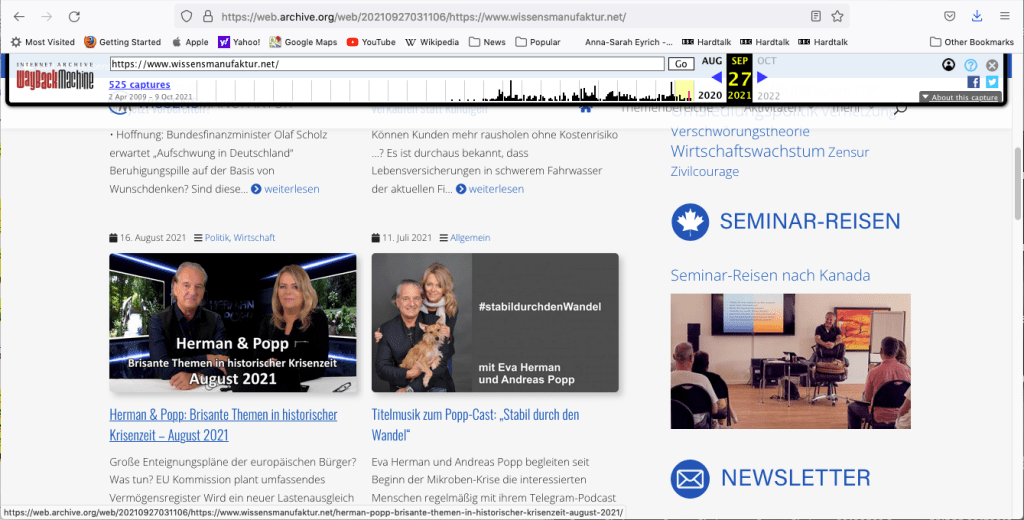Reload the page with the refresh icon

click(x=74, y=16)
